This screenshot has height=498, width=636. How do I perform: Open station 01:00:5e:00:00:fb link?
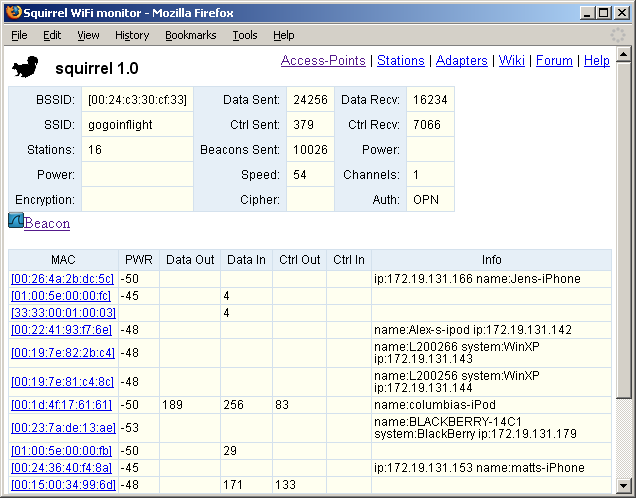coord(61,451)
